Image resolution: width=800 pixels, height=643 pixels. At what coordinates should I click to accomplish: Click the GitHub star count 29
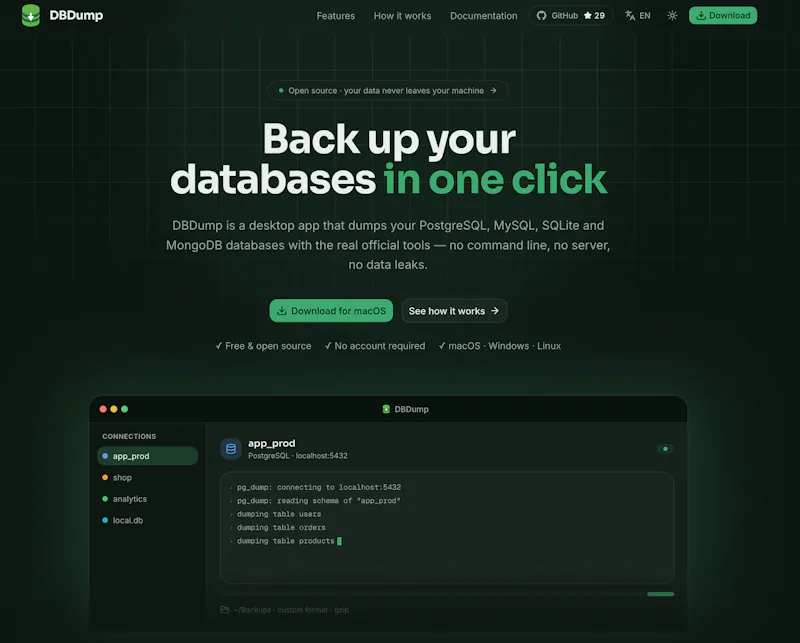tap(594, 15)
